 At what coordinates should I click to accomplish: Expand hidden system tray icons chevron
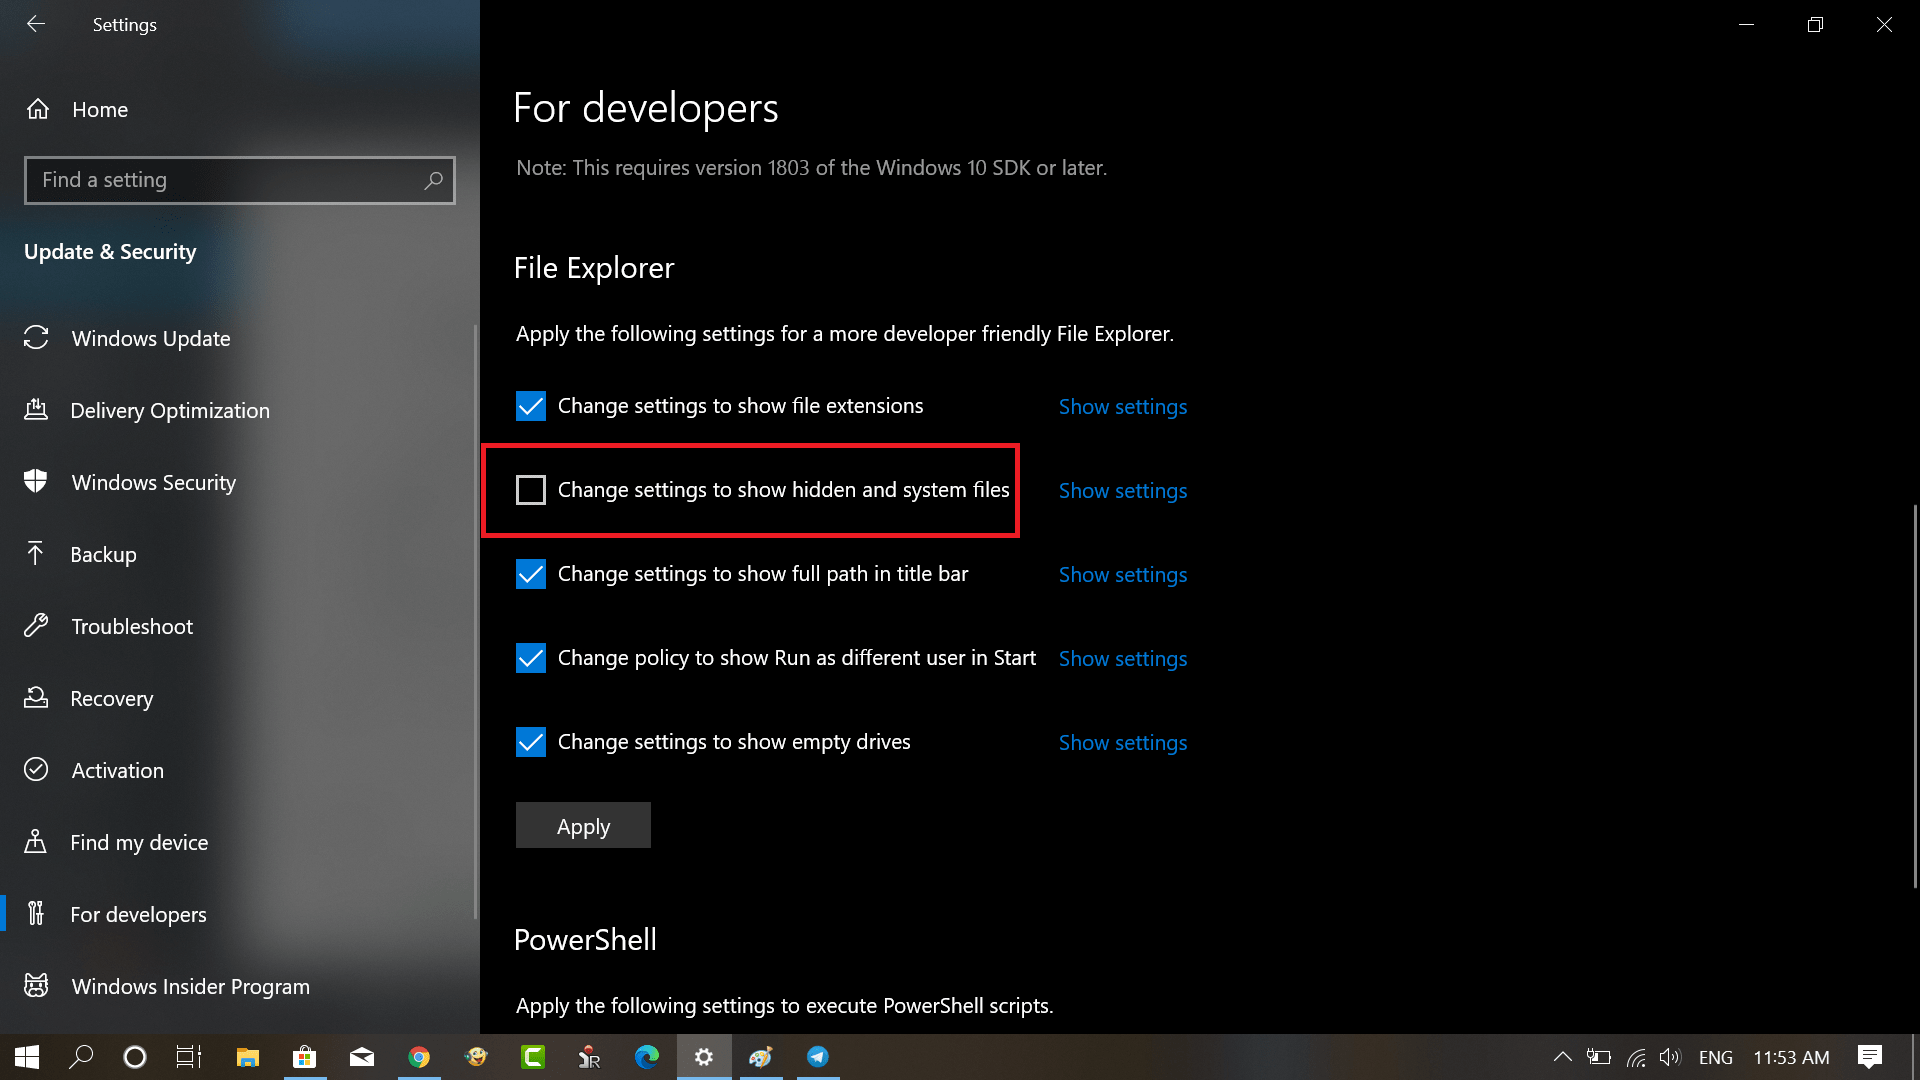click(x=1562, y=1057)
